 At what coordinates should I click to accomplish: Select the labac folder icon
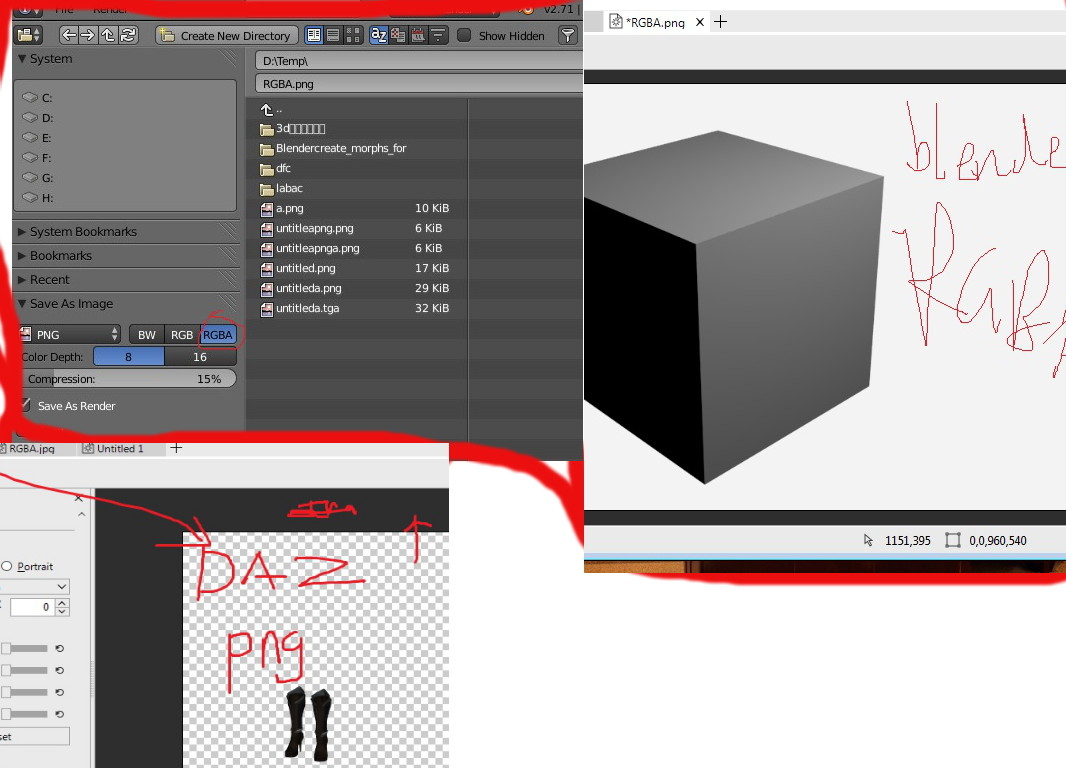coord(266,189)
